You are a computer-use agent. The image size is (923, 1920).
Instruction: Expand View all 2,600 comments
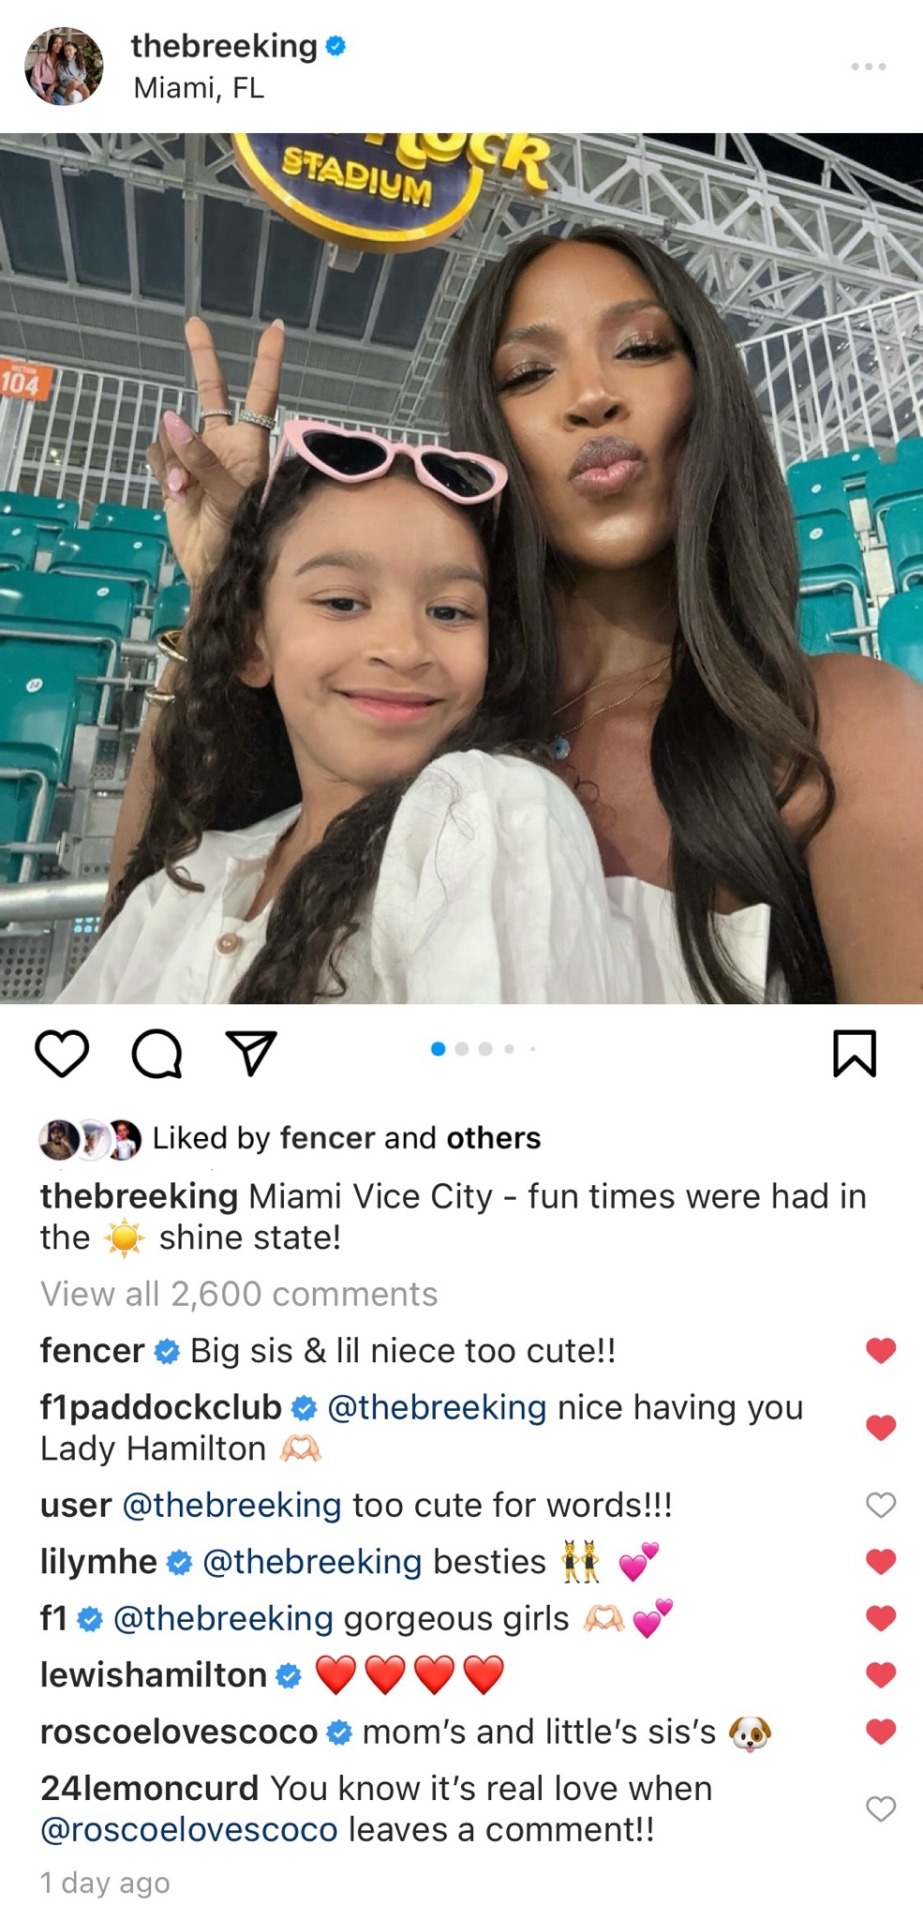point(239,1294)
